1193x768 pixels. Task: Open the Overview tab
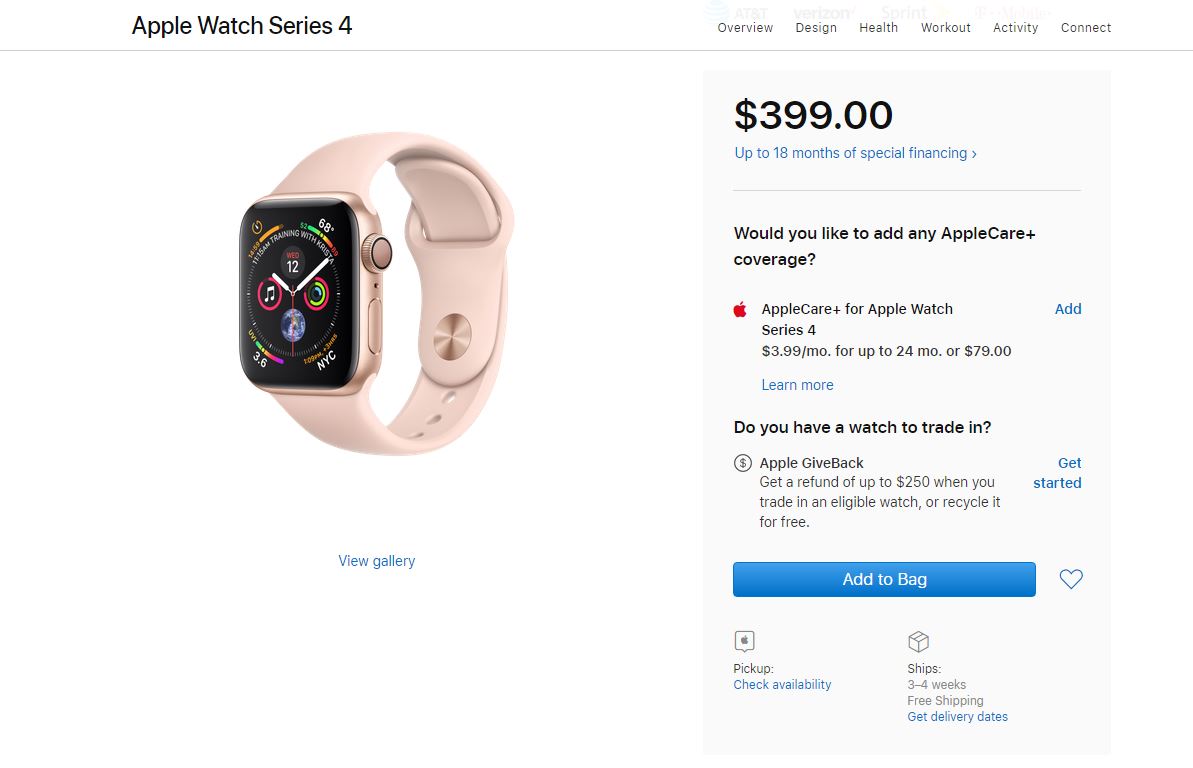745,28
